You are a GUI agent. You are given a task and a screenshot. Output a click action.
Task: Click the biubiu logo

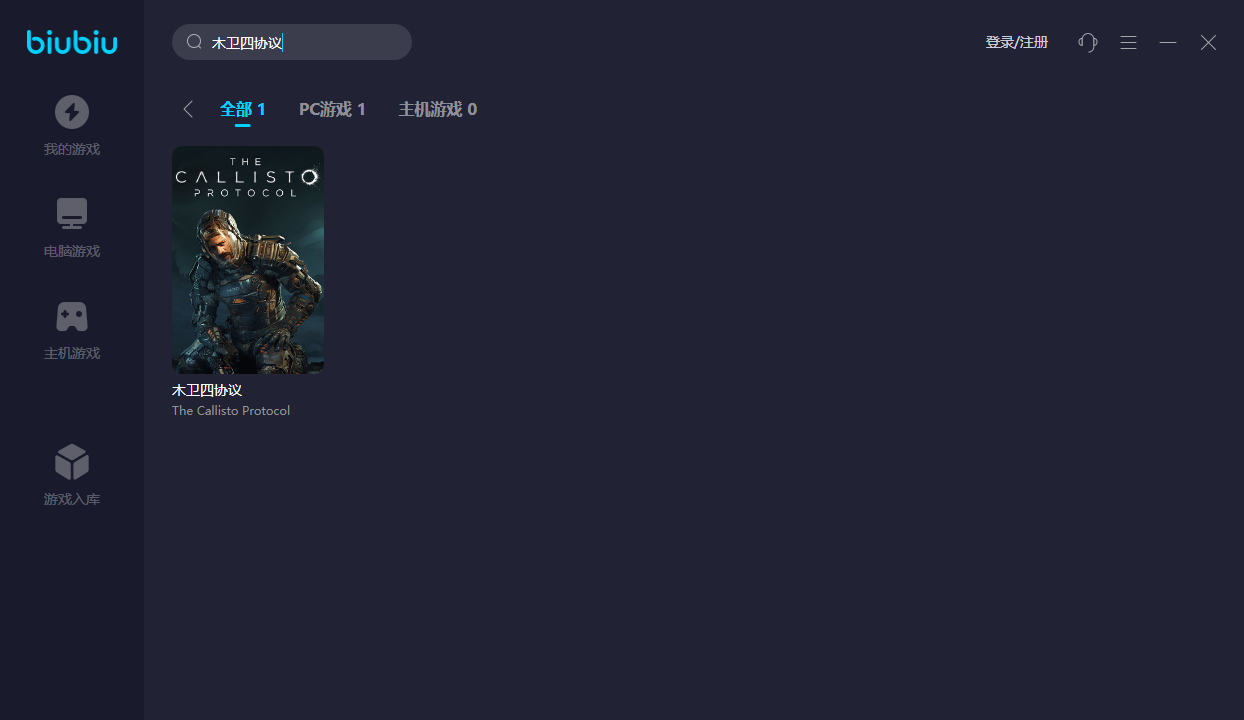(72, 42)
